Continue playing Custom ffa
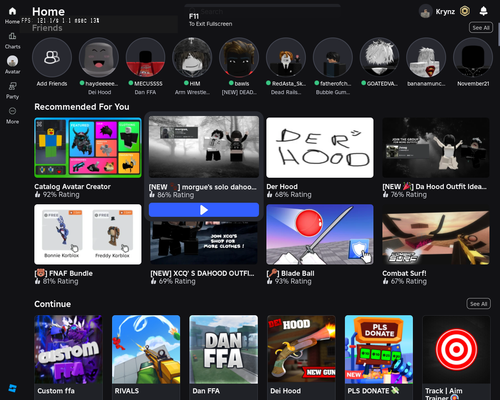 pyautogui.click(x=68, y=349)
